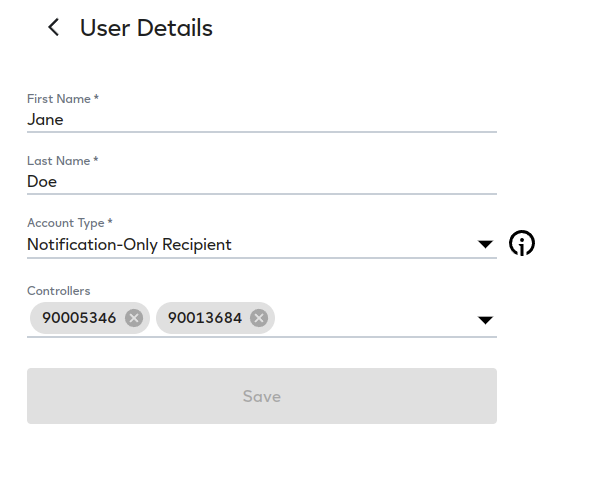Click the Account Type field label
This screenshot has width=590, height=498.
pos(66,223)
